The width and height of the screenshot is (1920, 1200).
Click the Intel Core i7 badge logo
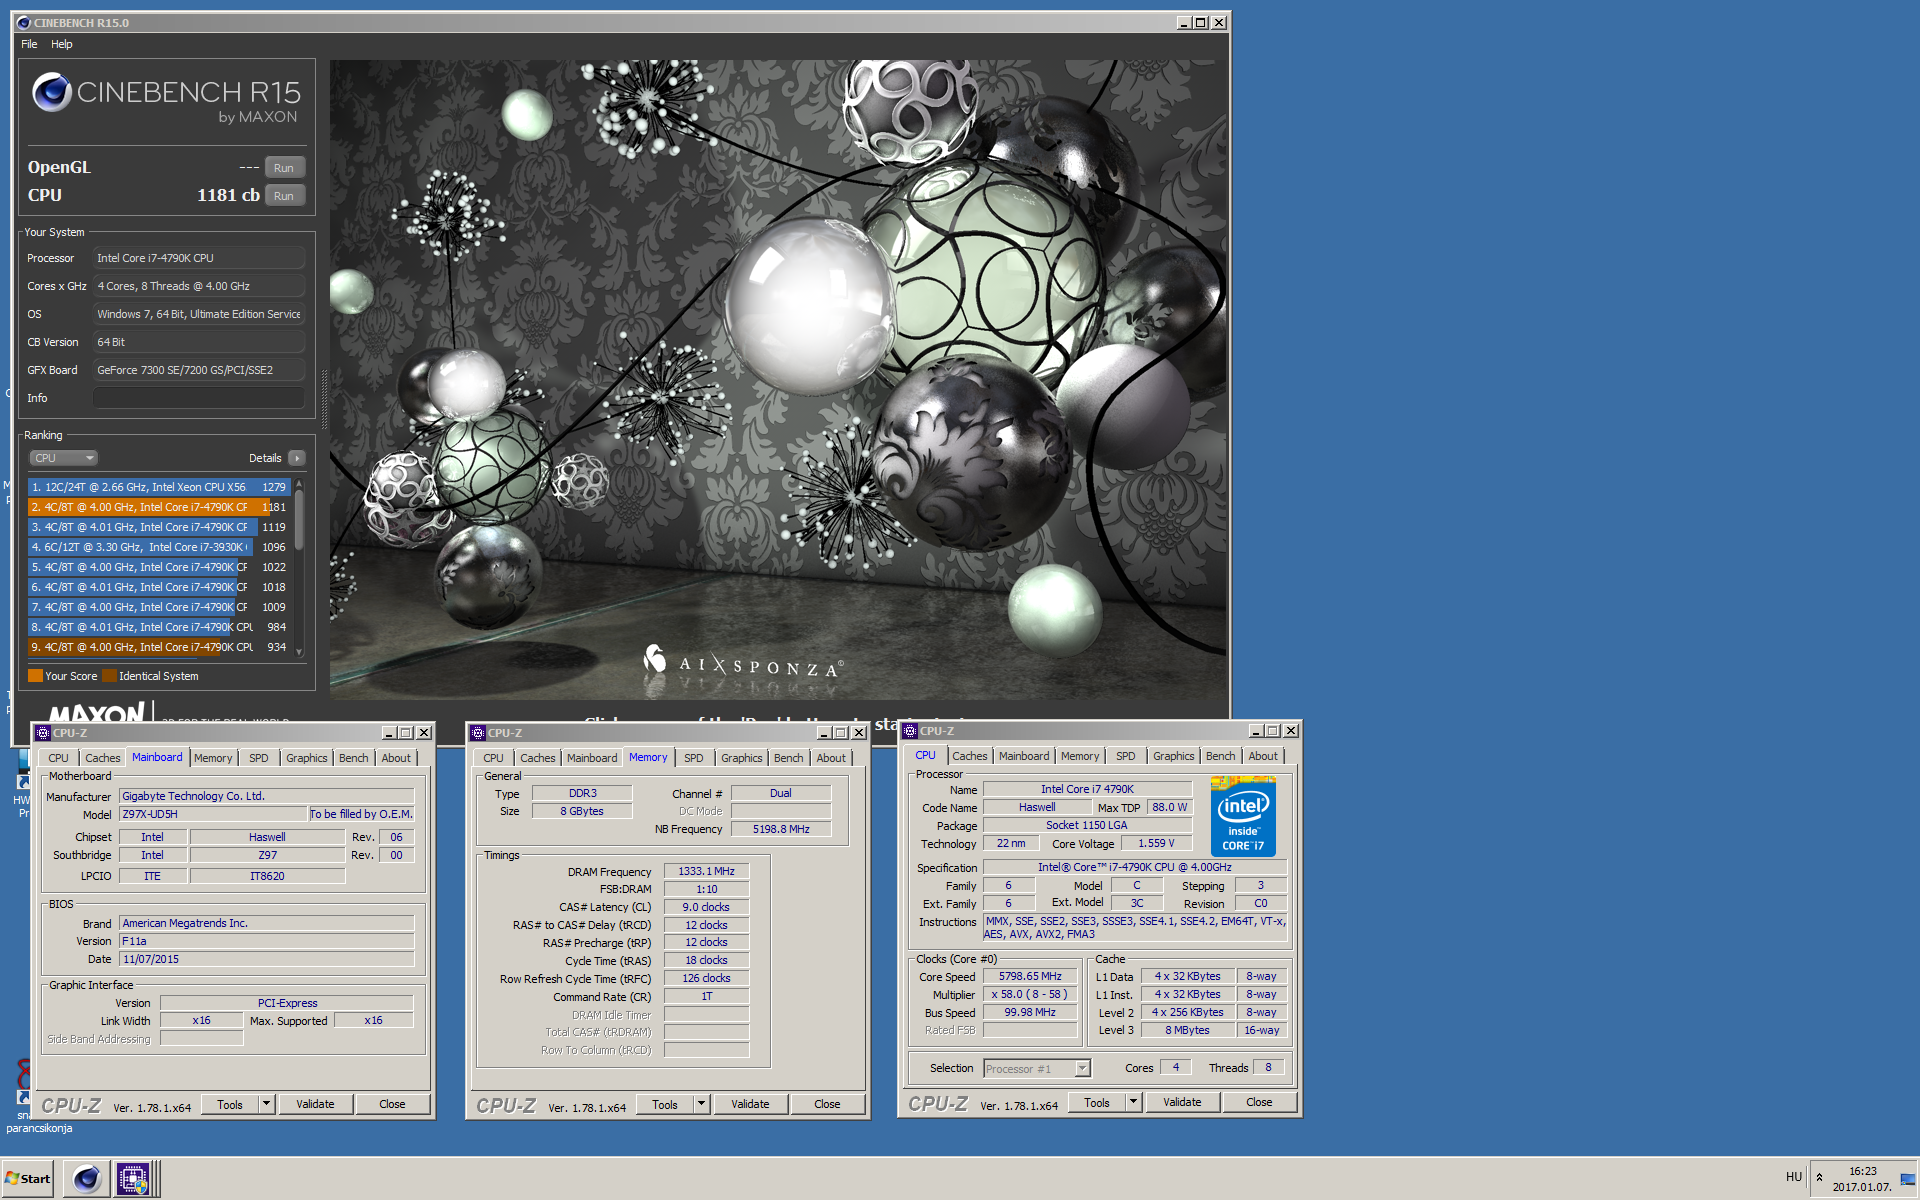click(x=1243, y=816)
